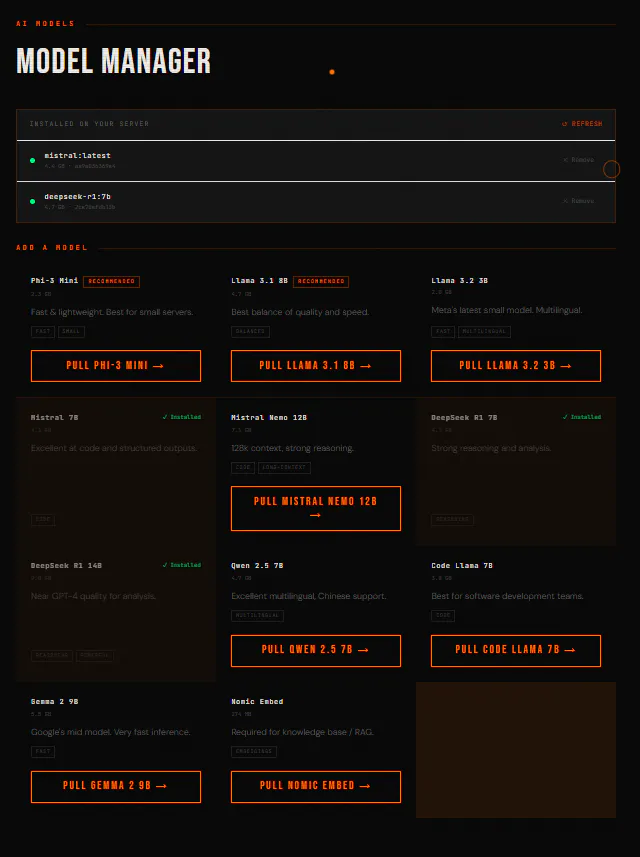This screenshot has height=857, width=640.
Task: Click 'Best for software development teams.' description
Action: [x=507, y=596]
